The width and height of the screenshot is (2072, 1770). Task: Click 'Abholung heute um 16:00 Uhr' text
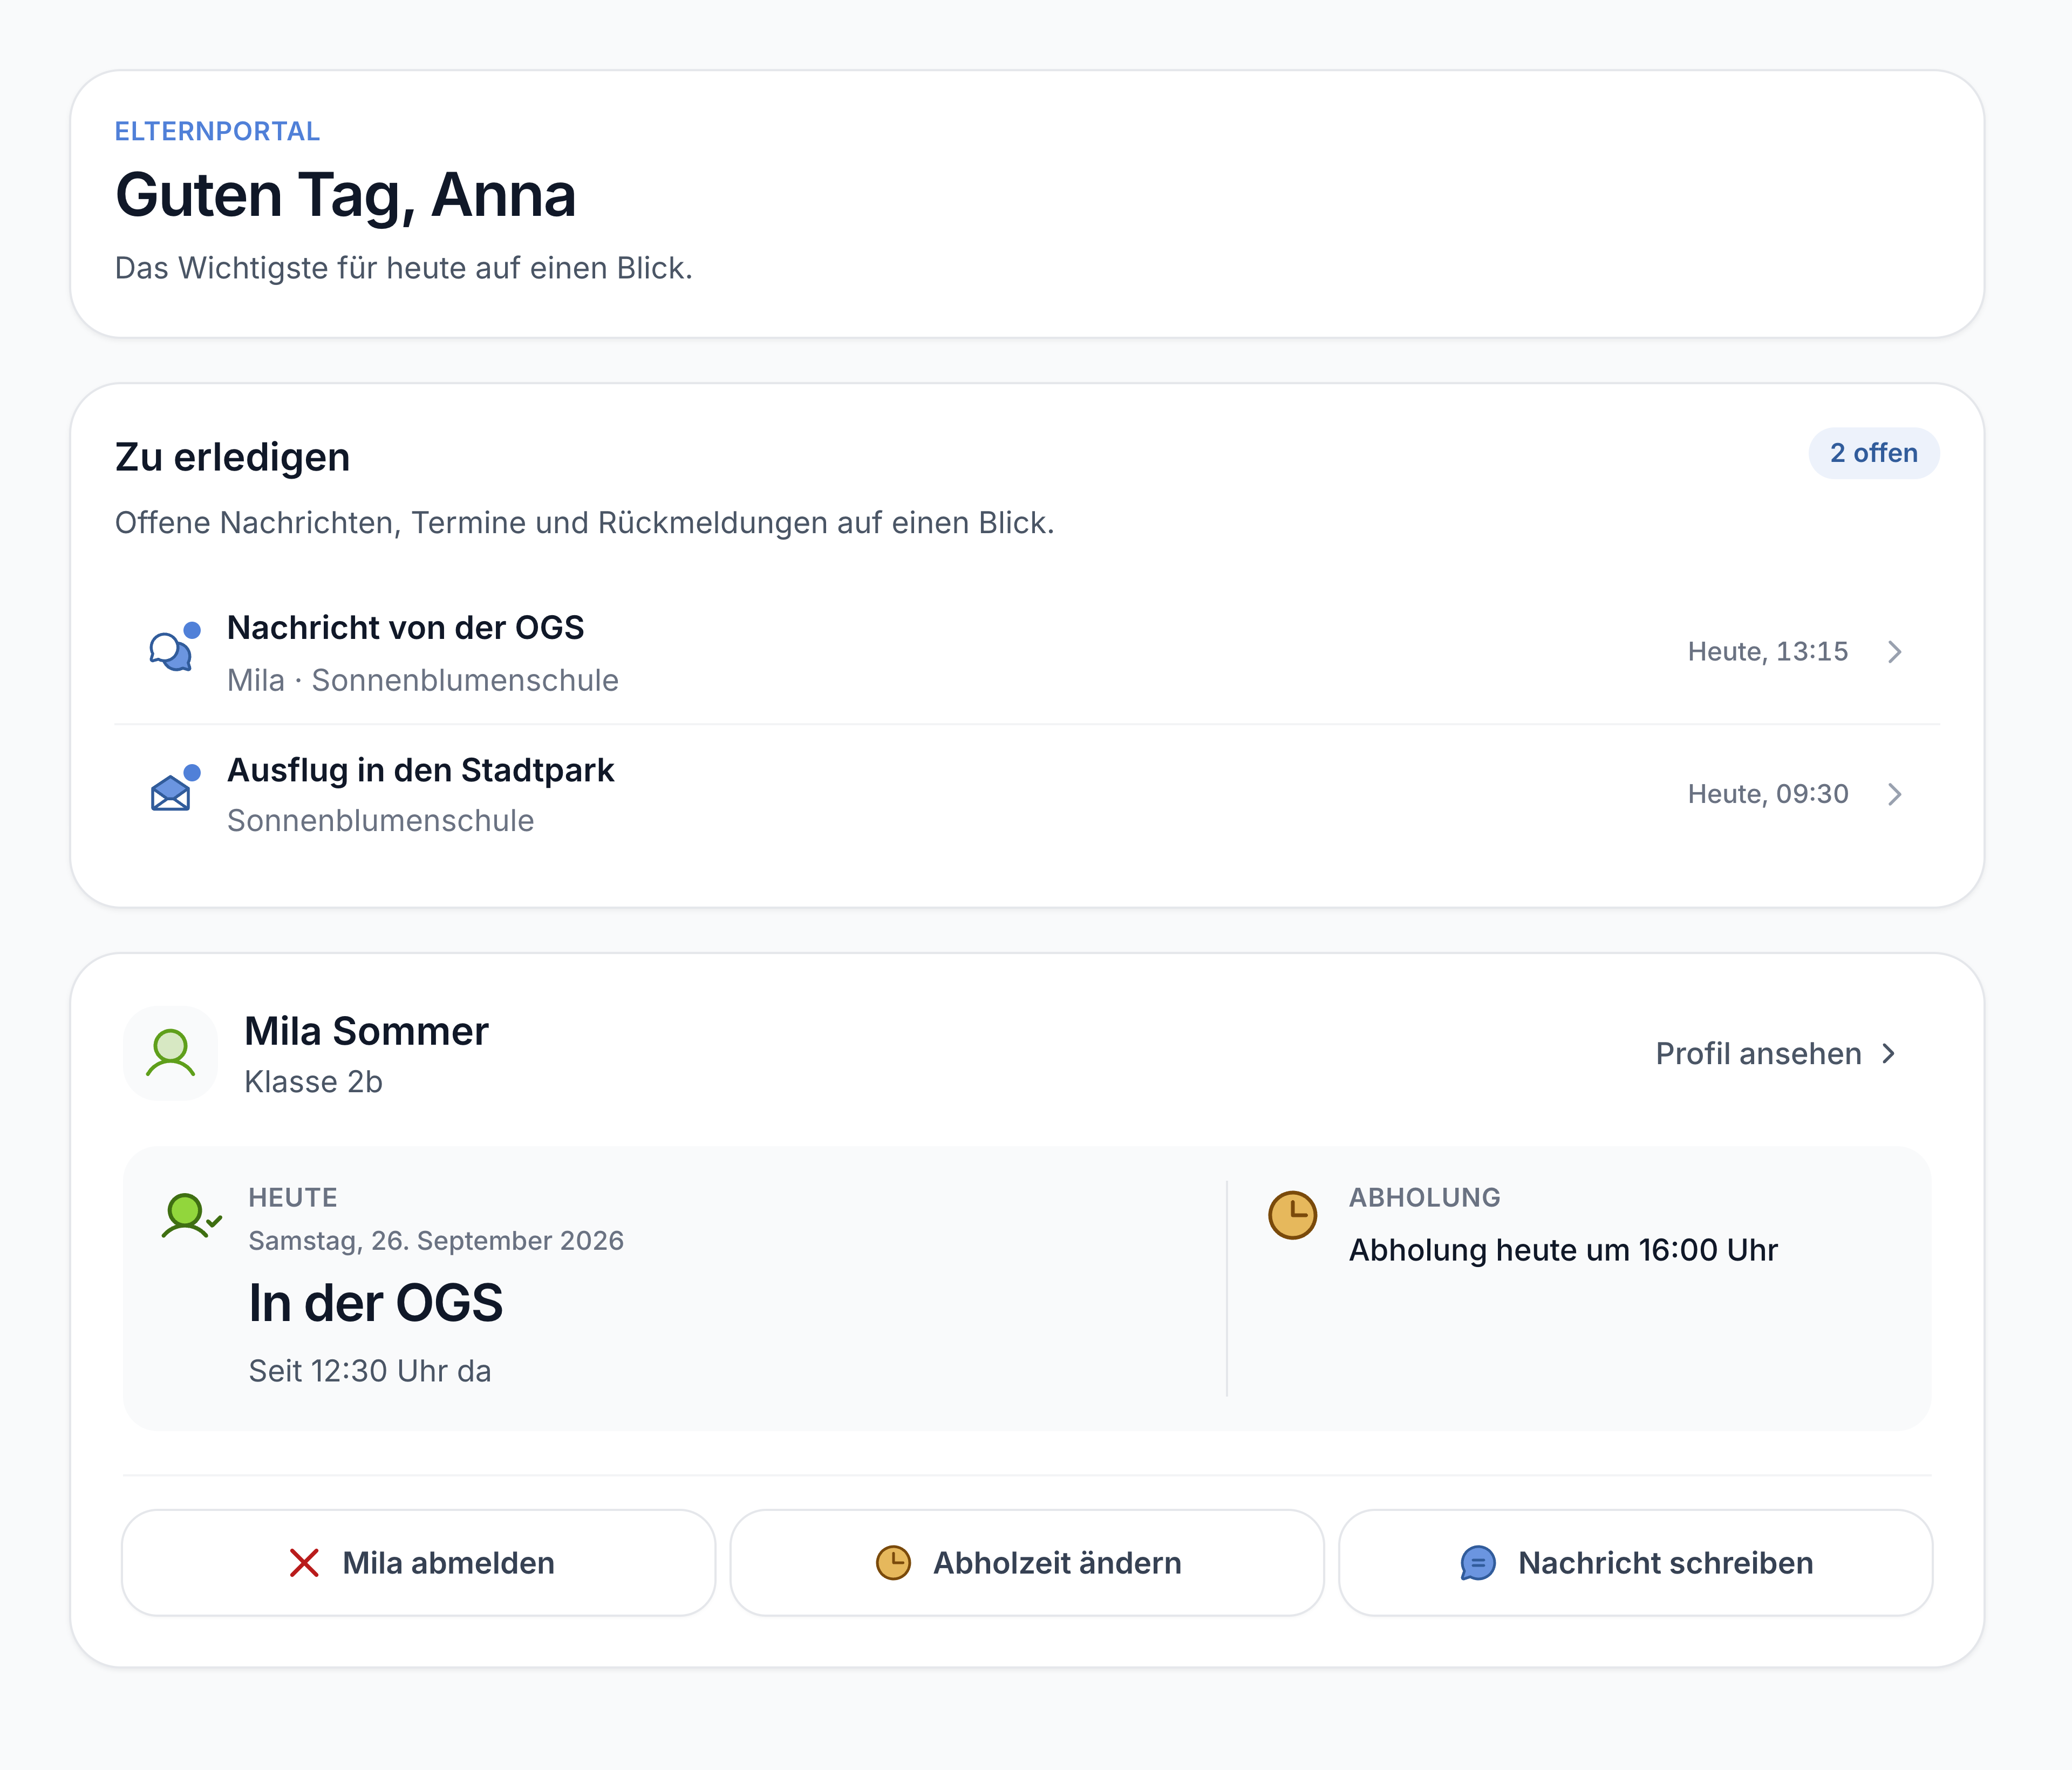(x=1563, y=1250)
